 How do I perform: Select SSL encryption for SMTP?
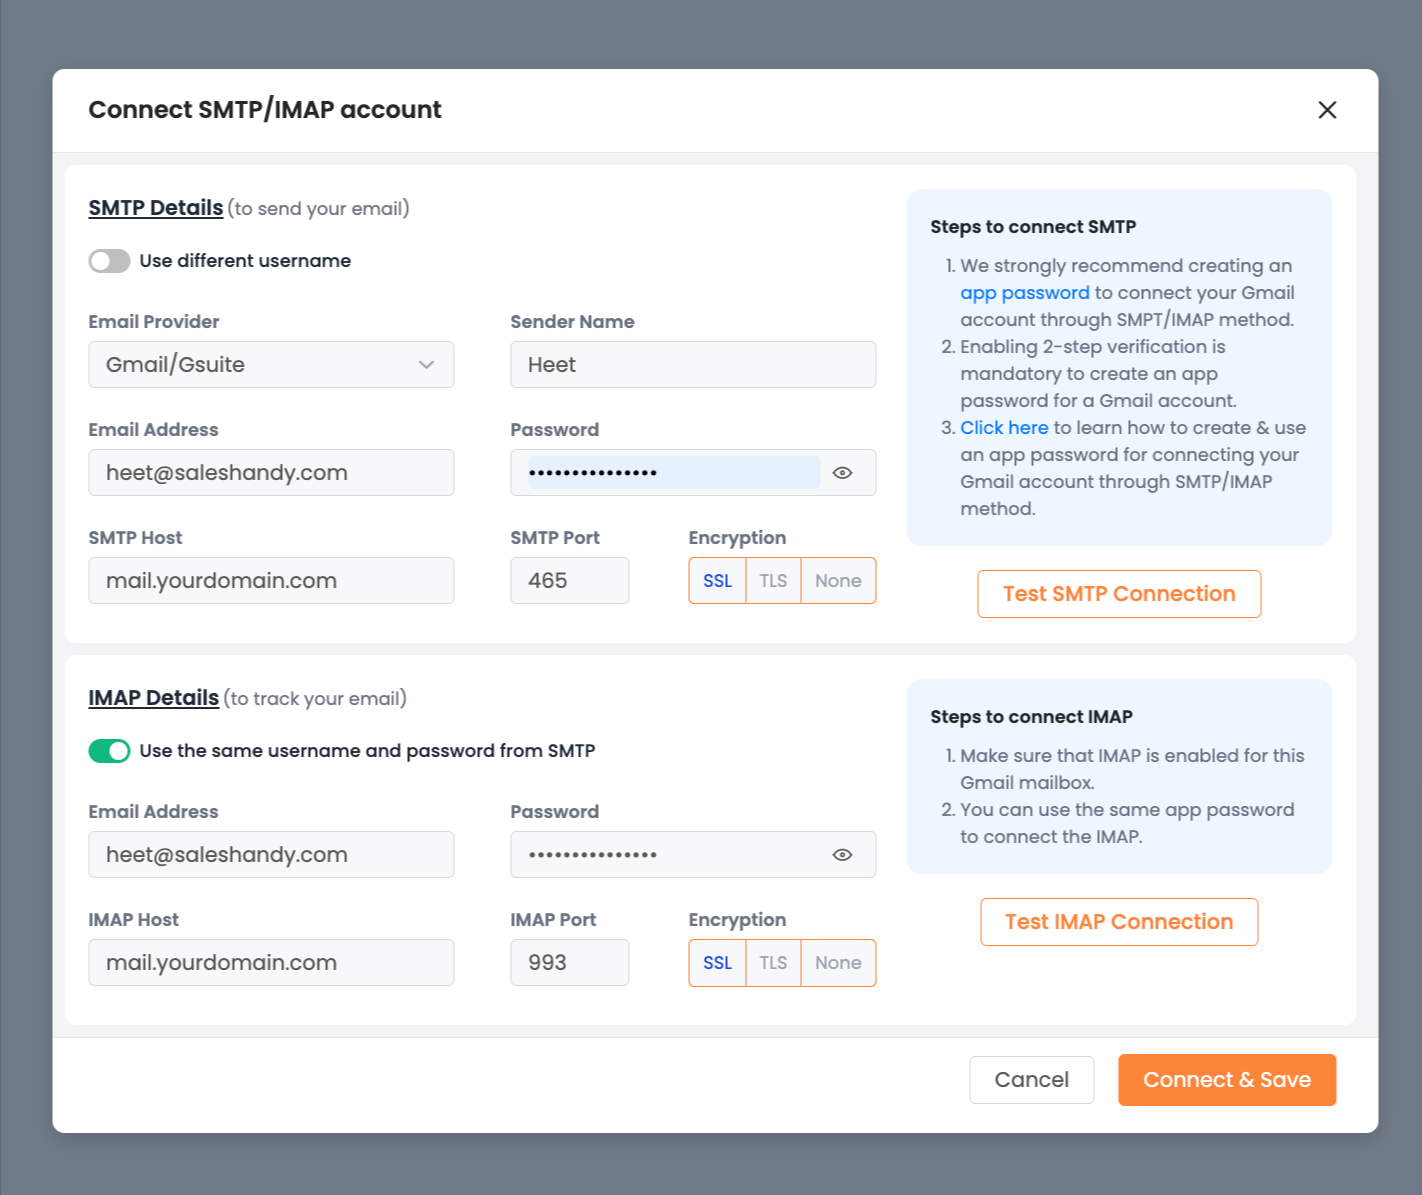pos(717,581)
